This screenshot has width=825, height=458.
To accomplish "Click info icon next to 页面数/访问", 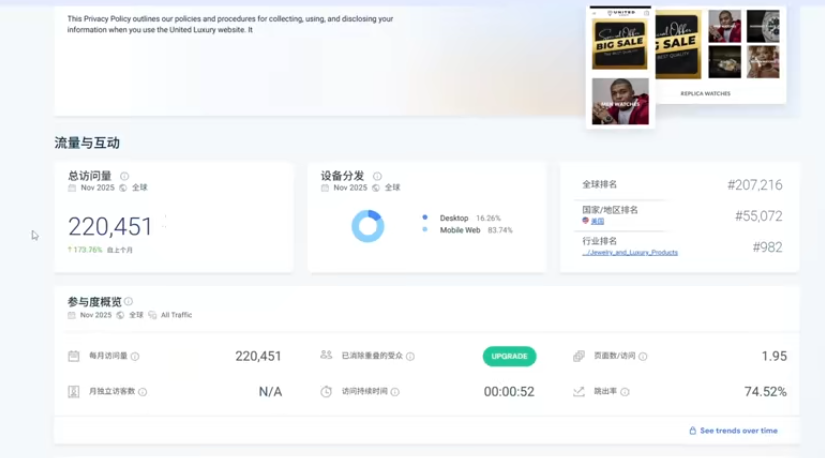I will [x=642, y=356].
